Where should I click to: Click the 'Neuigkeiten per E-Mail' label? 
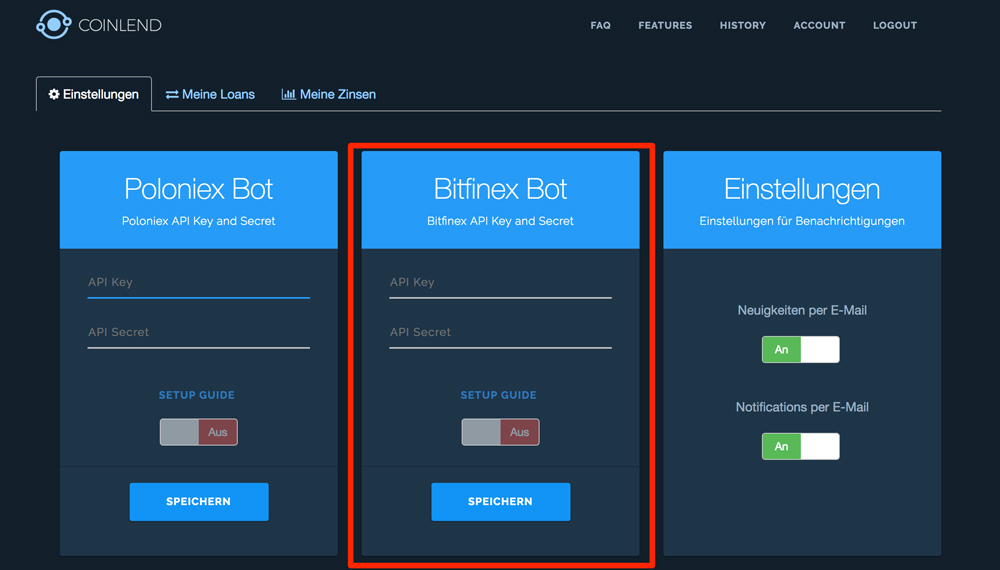click(802, 311)
